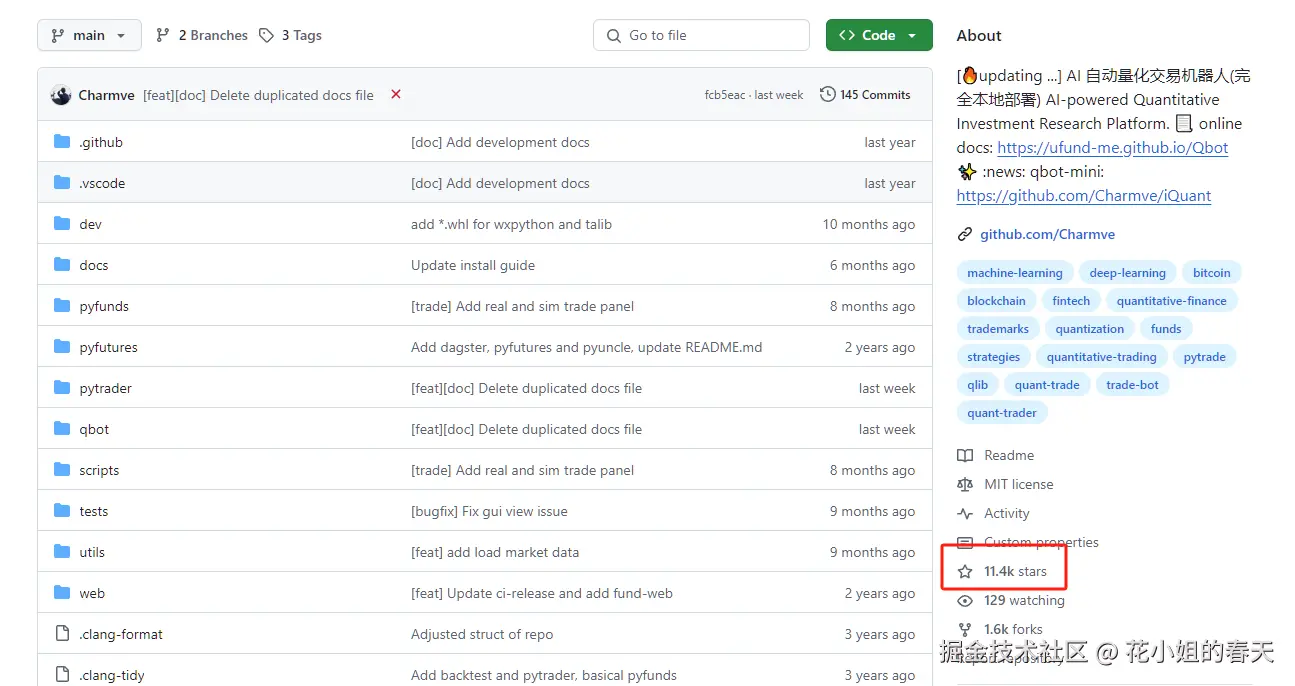
Task: Select the deep-learning topic tag
Action: 1127,273
